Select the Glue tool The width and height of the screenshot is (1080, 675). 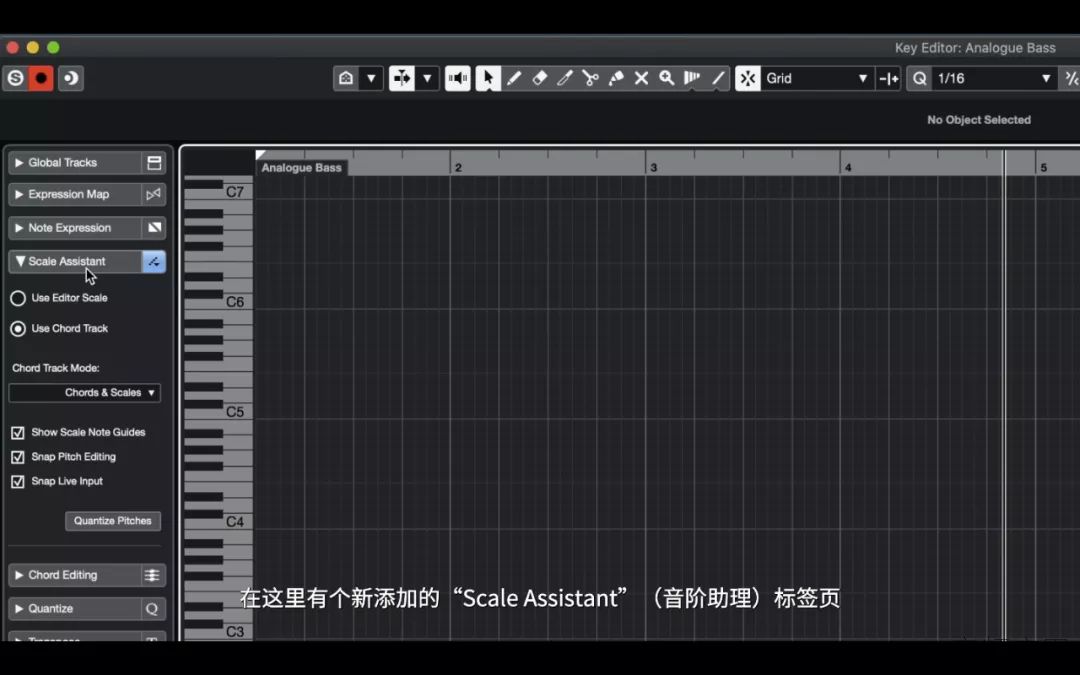(616, 78)
